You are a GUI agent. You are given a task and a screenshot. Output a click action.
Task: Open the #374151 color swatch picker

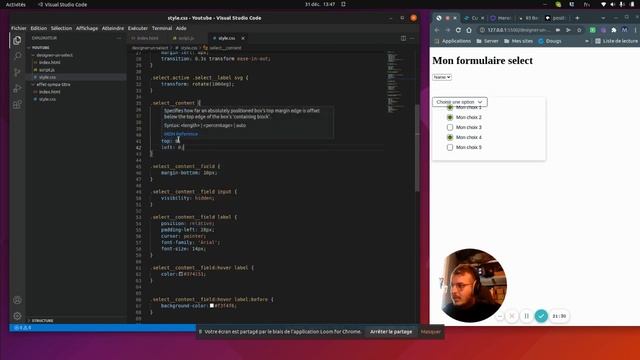181,274
